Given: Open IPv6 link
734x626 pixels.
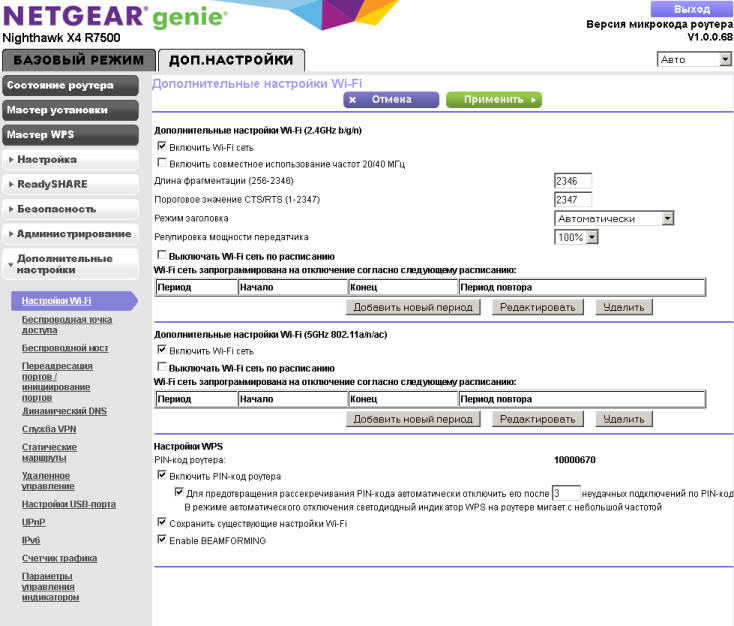Looking at the screenshot, I should click(31, 540).
